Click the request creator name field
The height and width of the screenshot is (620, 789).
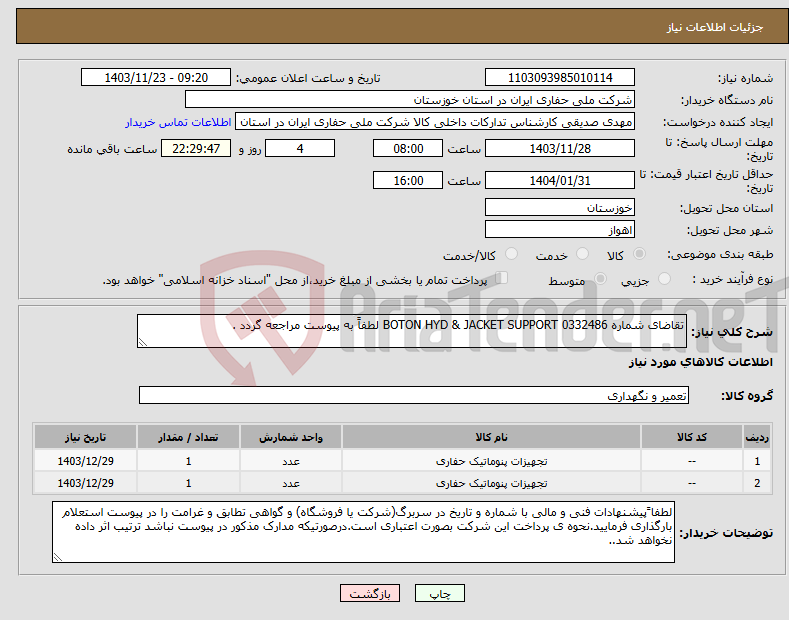click(435, 122)
